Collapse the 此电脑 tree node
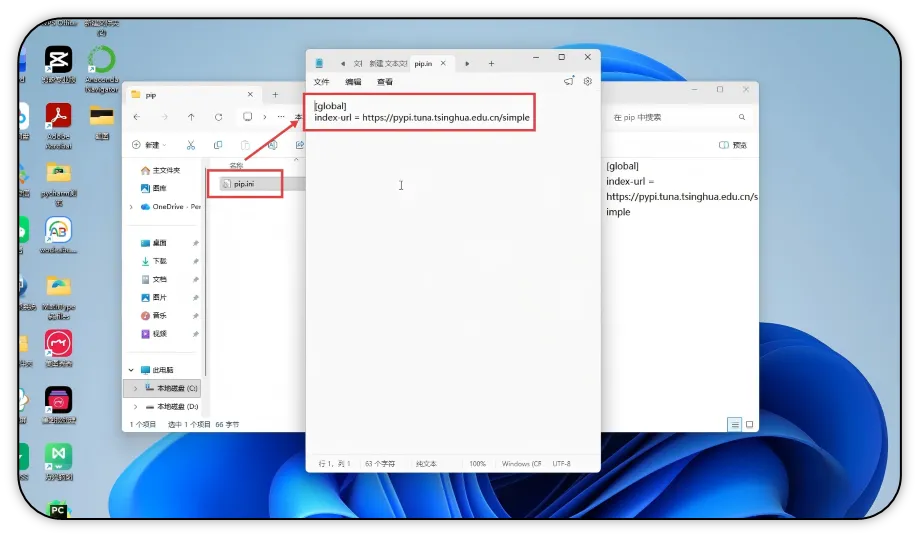The image size is (919, 537). (131, 370)
